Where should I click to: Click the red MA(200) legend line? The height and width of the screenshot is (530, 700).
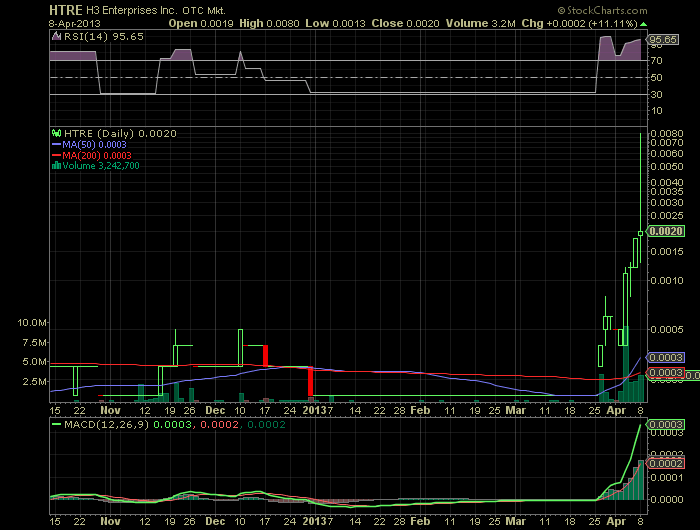(x=56, y=155)
